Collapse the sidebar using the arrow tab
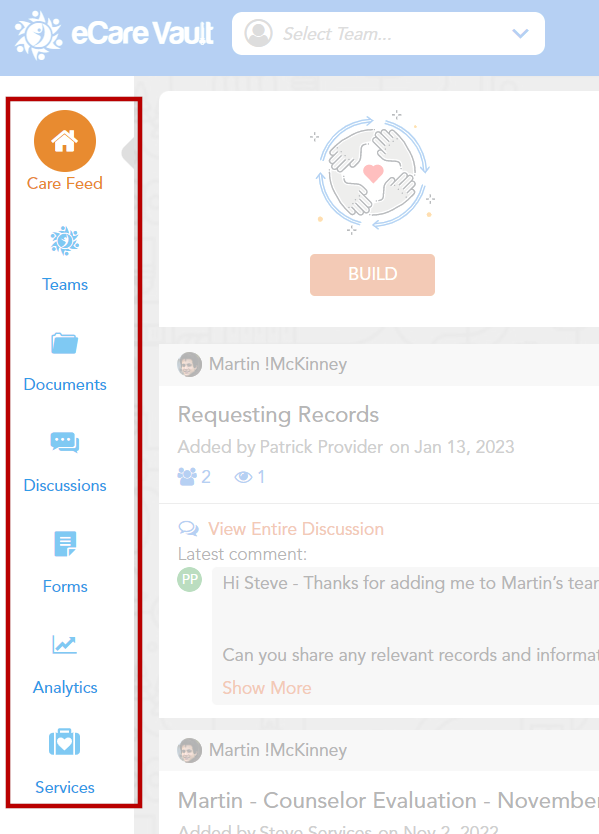 (x=128, y=153)
